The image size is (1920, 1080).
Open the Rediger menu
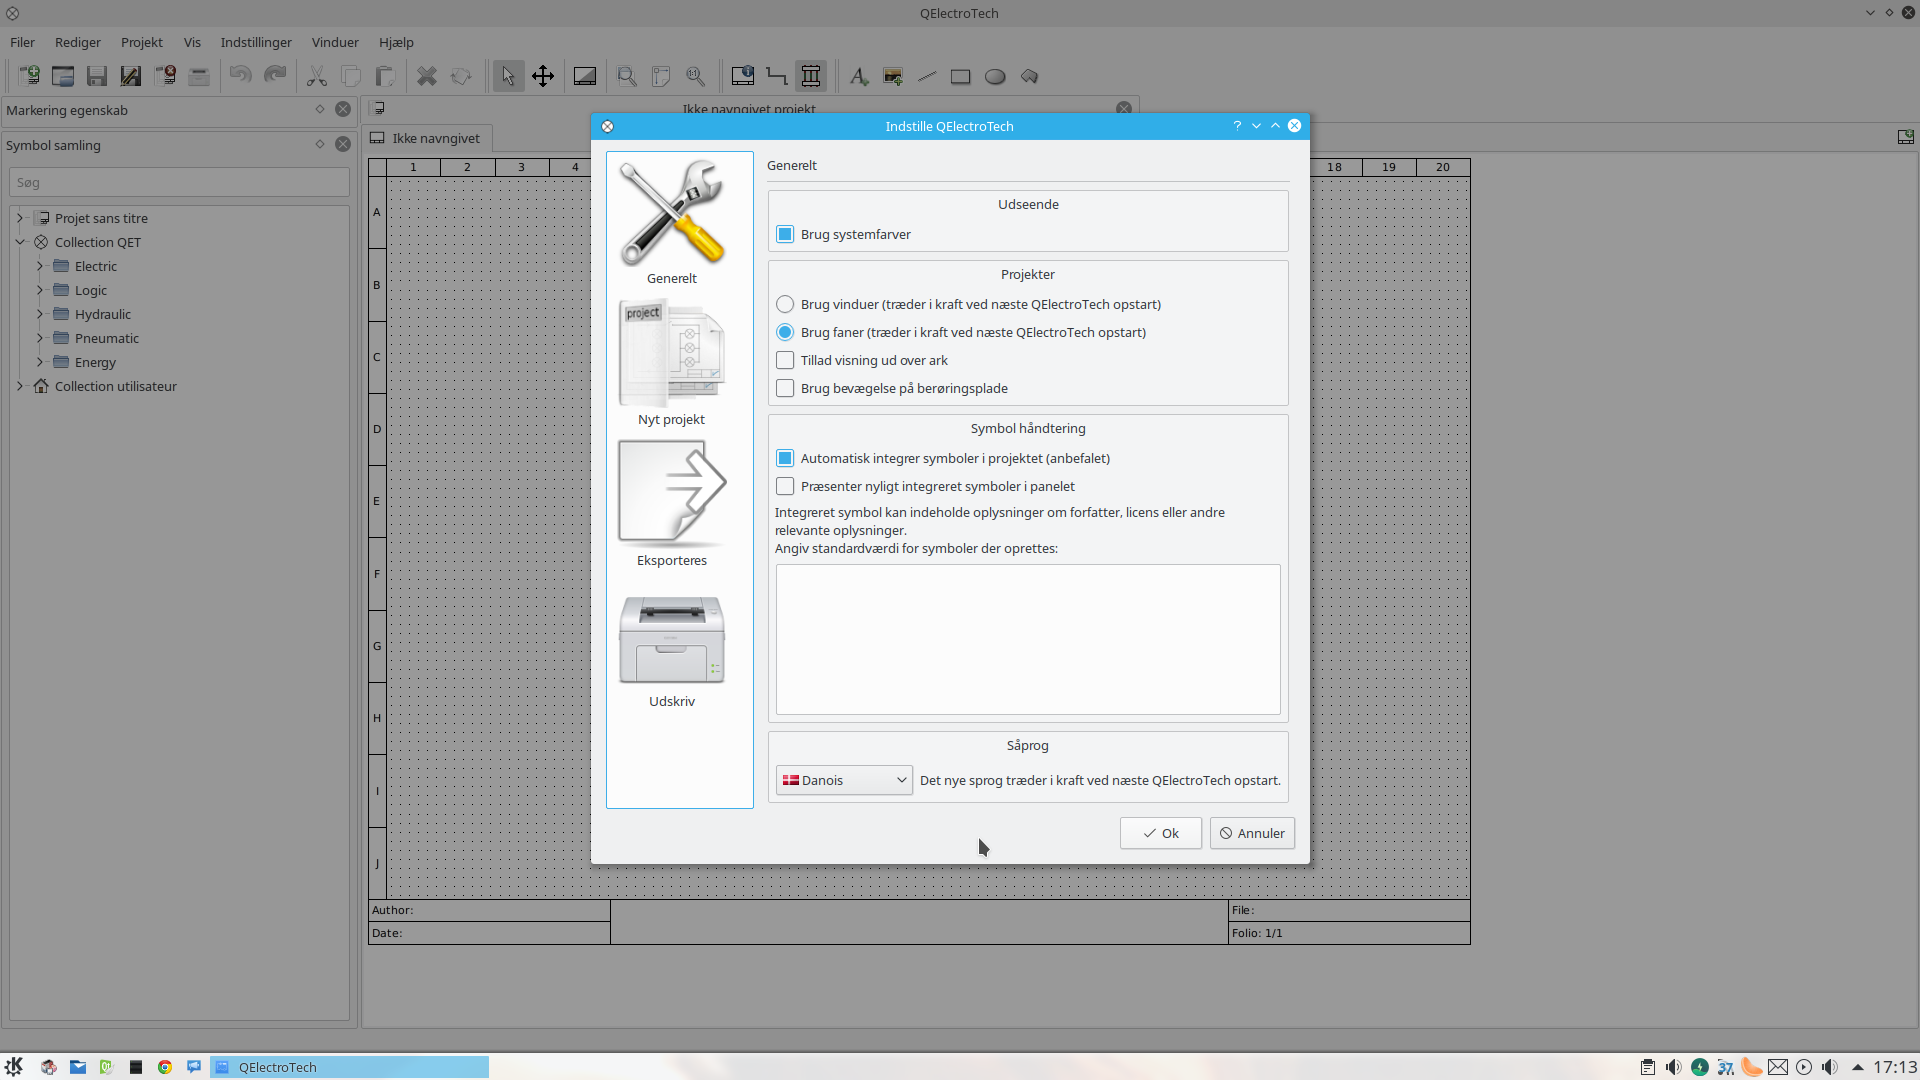tap(78, 42)
